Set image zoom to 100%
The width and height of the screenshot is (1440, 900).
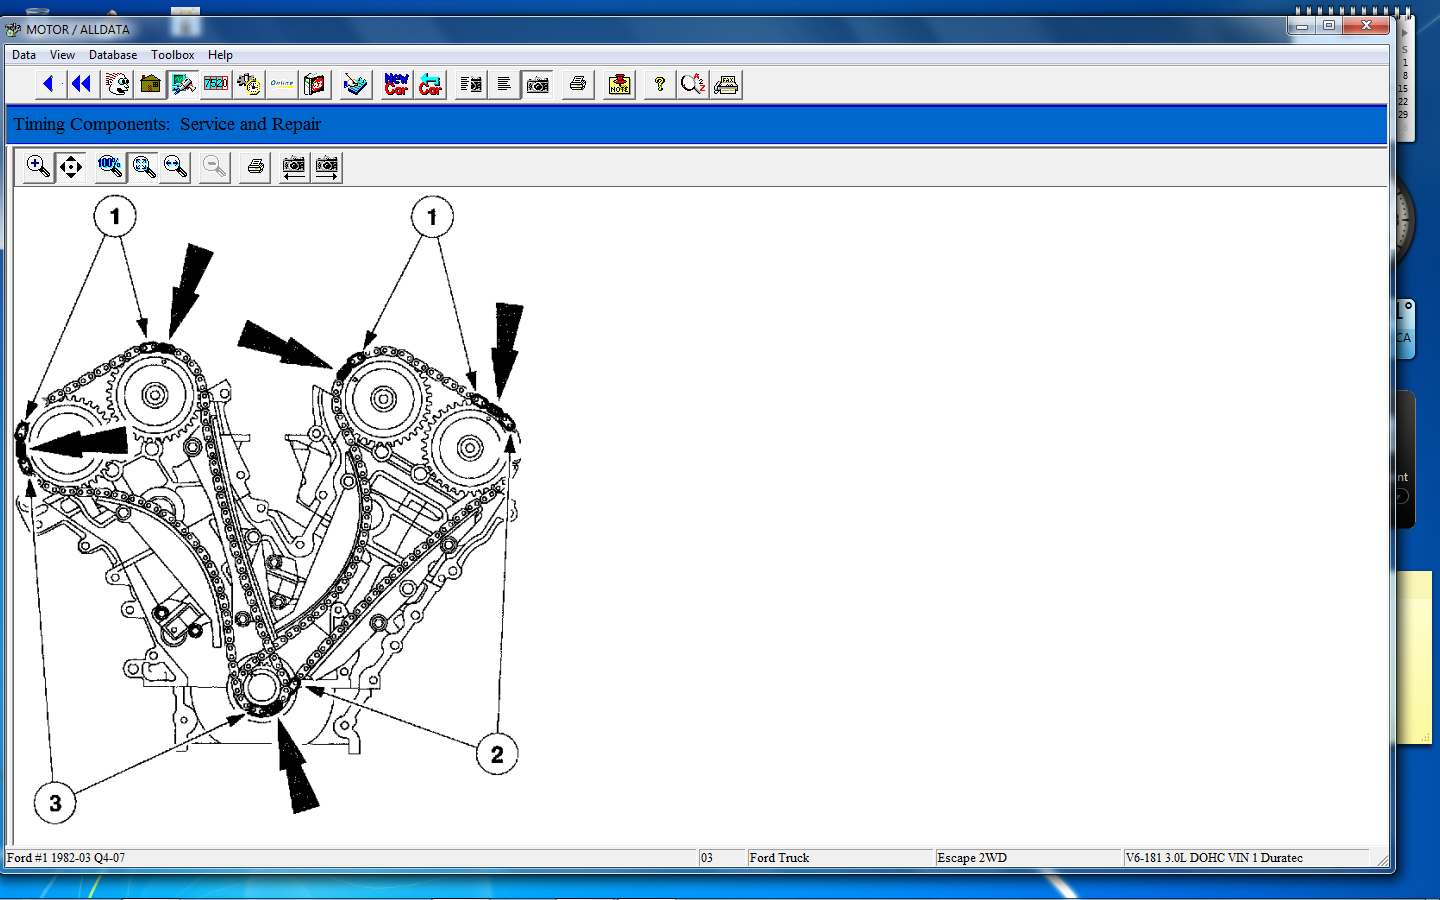coord(110,167)
